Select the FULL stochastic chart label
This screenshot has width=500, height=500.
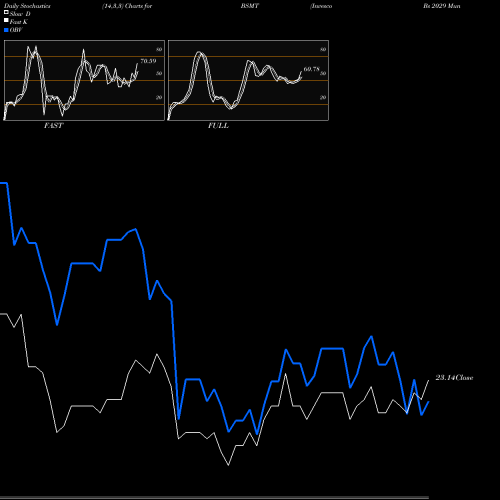pyautogui.click(x=218, y=126)
